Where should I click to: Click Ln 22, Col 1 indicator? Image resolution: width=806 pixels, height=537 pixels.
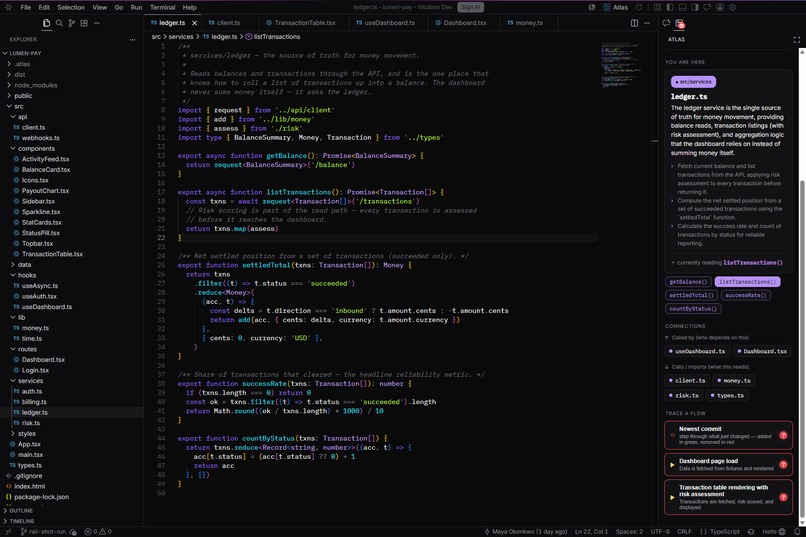point(591,532)
